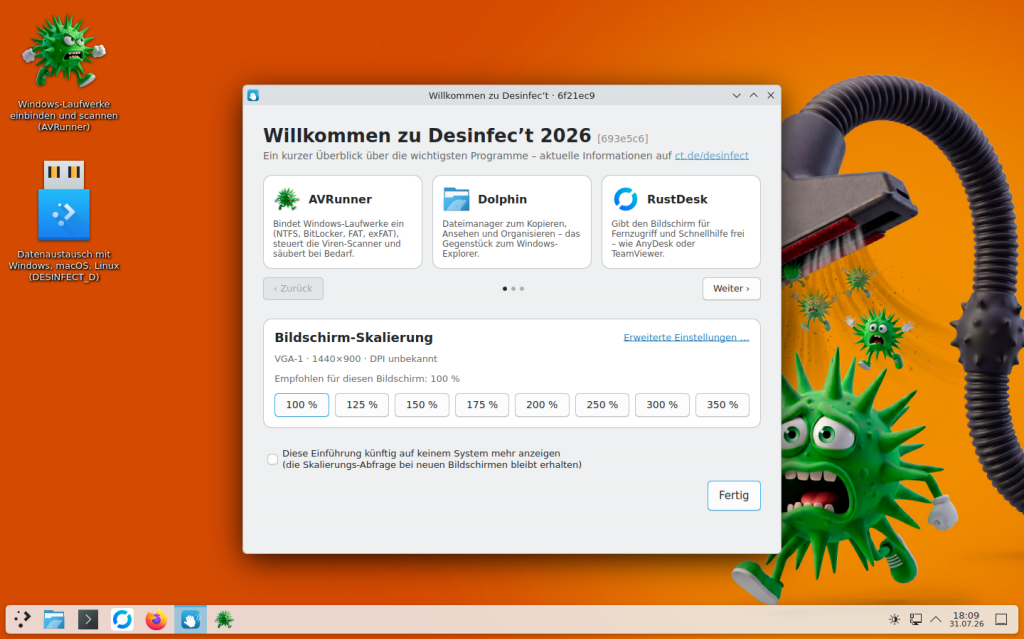Expand the hidden system tray icons arrow

click(936, 619)
